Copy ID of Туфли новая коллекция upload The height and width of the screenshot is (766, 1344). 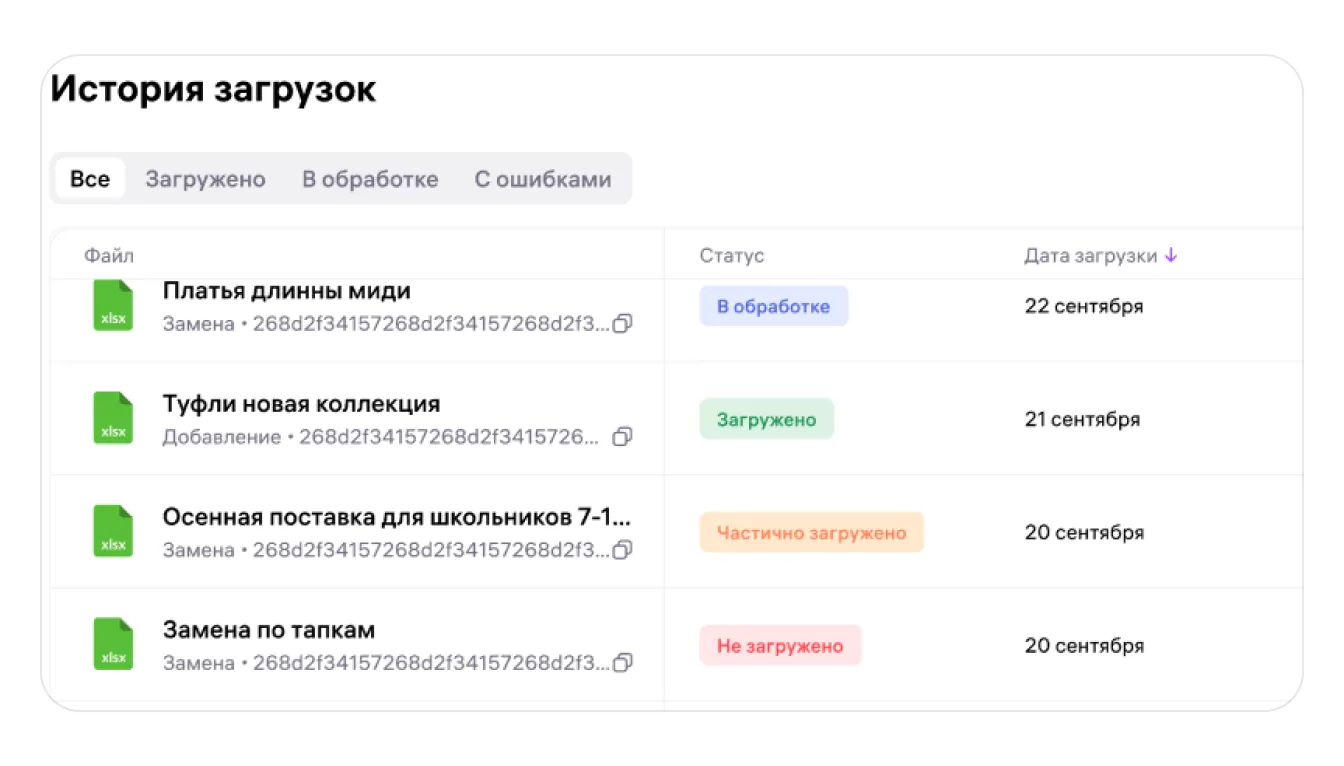(x=622, y=437)
